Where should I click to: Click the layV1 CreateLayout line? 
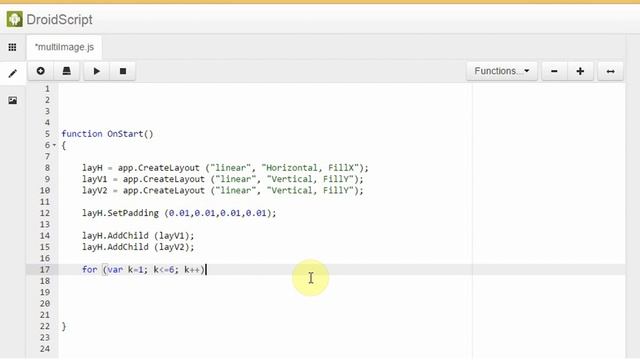click(x=222, y=179)
